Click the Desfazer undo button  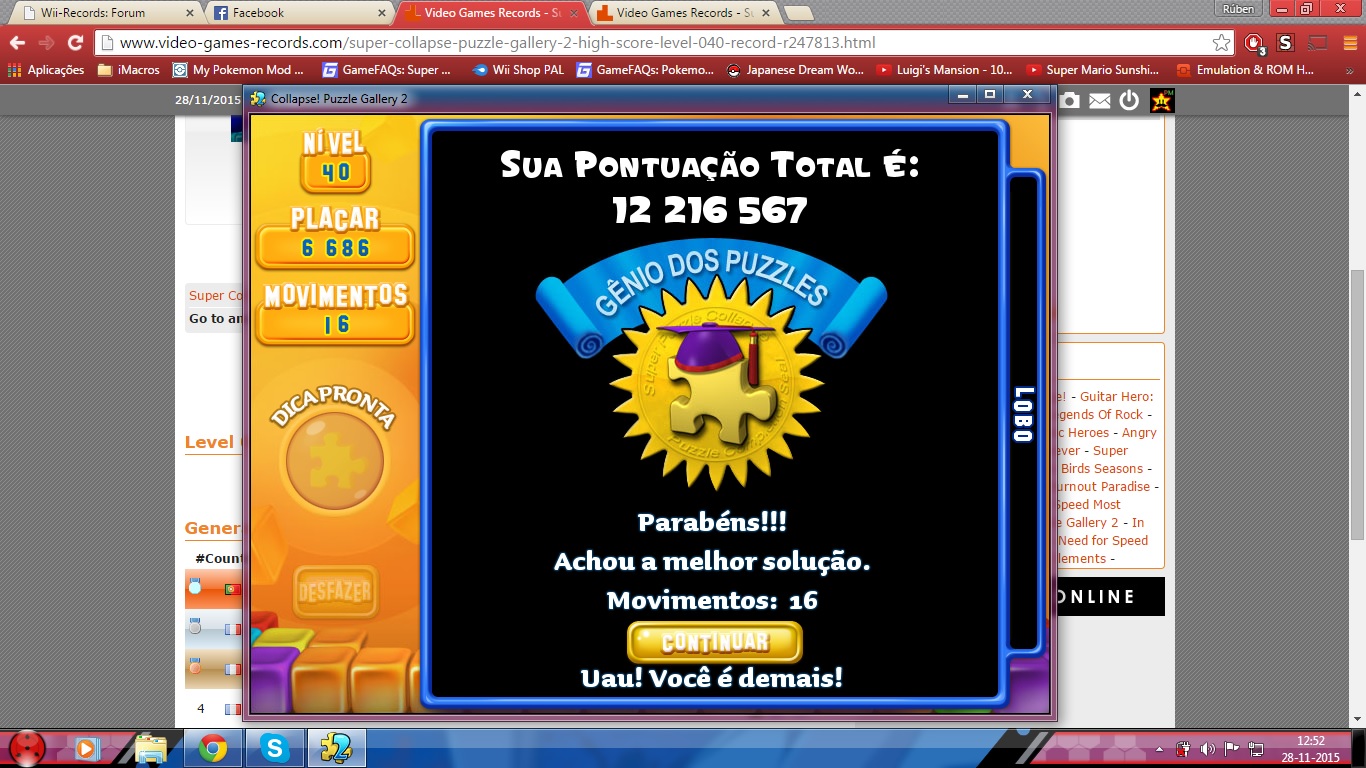pyautogui.click(x=333, y=592)
